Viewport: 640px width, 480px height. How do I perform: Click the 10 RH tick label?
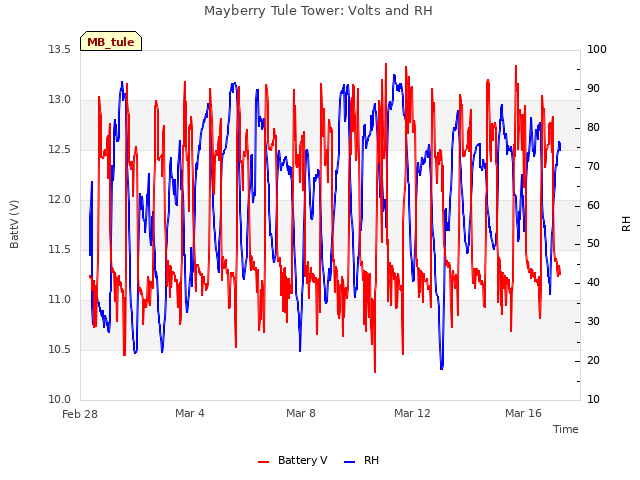(593, 400)
